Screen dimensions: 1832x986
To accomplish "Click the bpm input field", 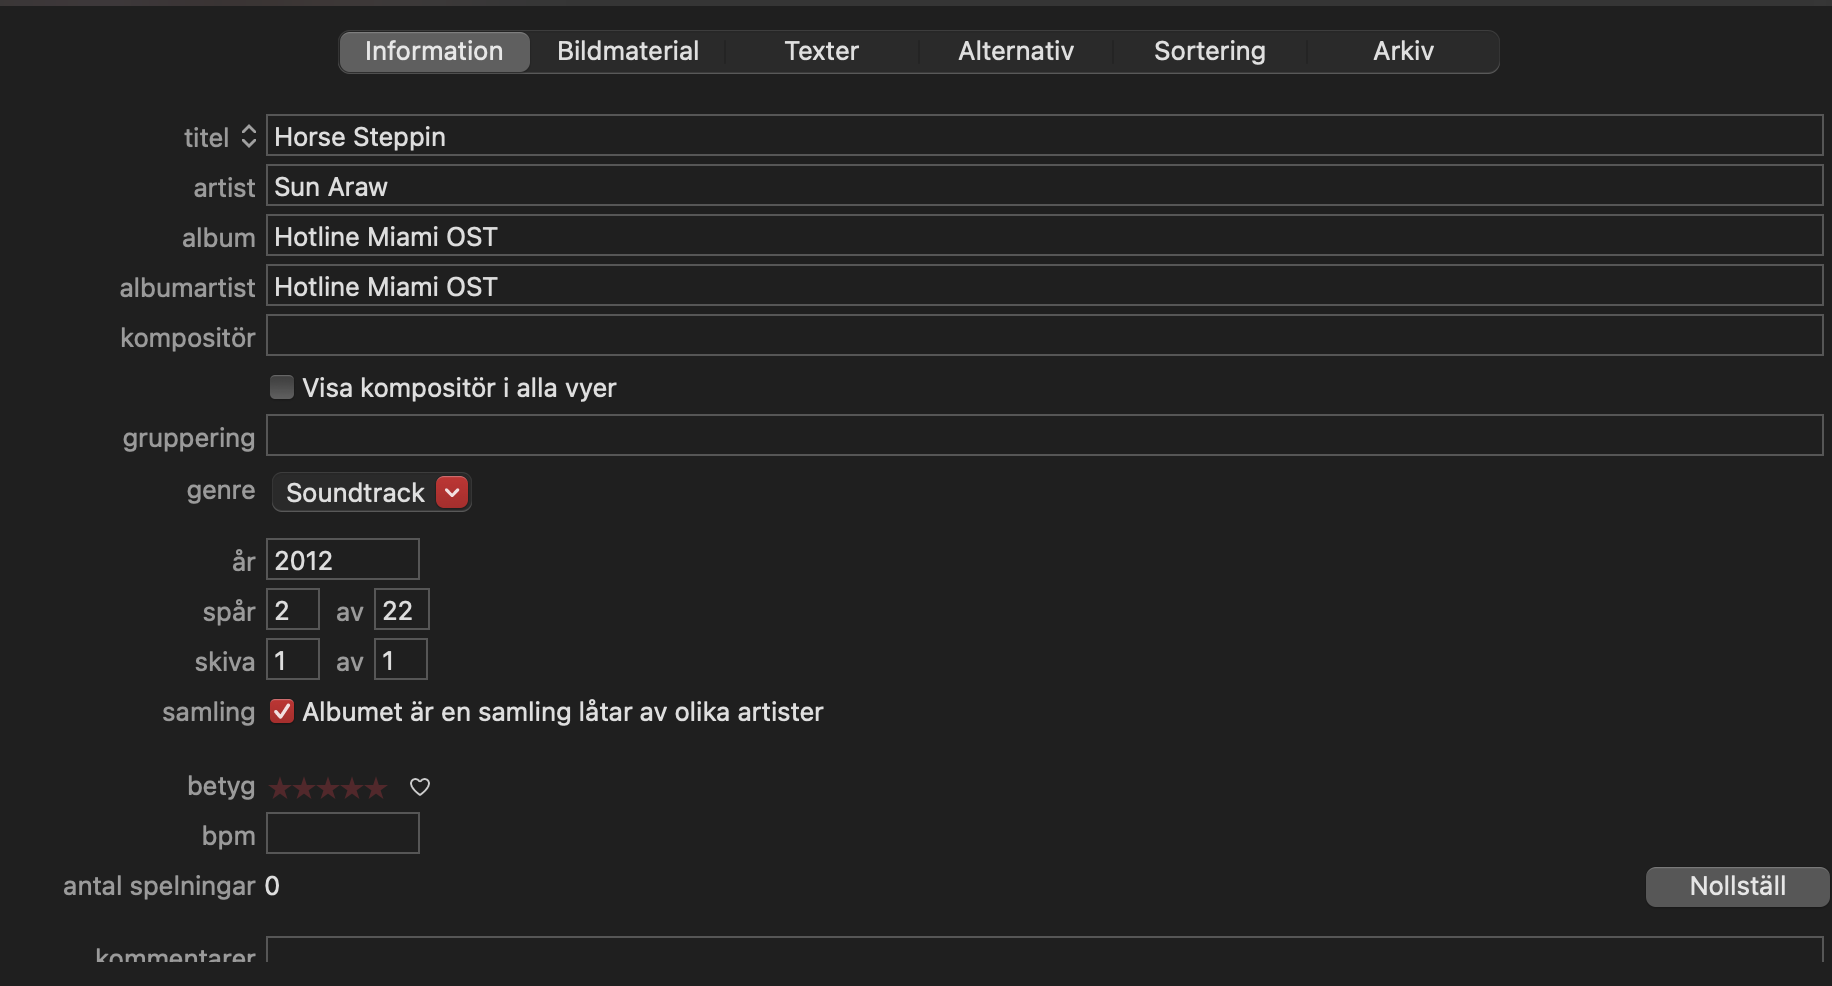I will pos(342,833).
